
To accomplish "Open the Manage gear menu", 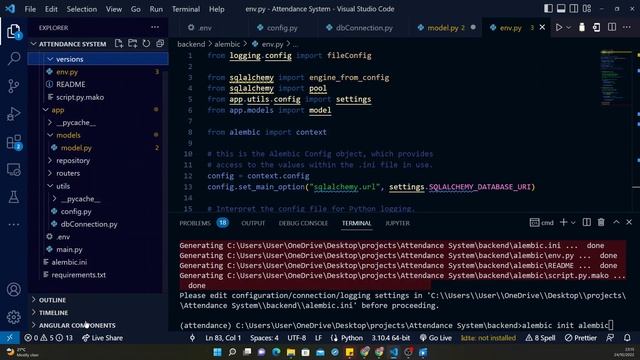I will (13, 317).
